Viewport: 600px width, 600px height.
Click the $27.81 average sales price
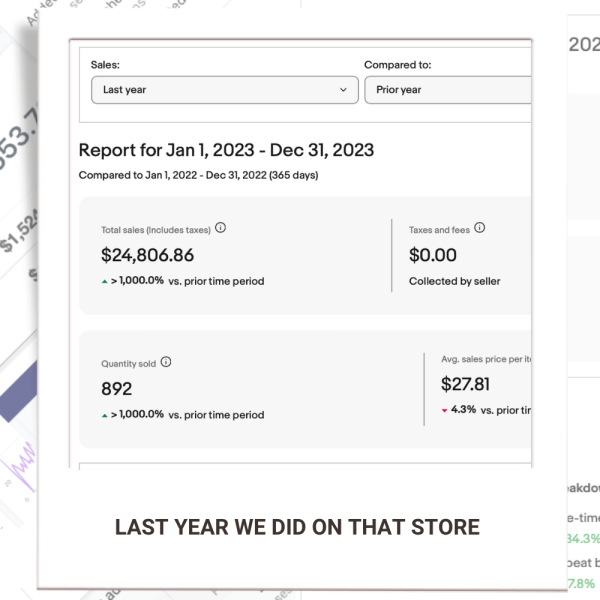pos(465,384)
